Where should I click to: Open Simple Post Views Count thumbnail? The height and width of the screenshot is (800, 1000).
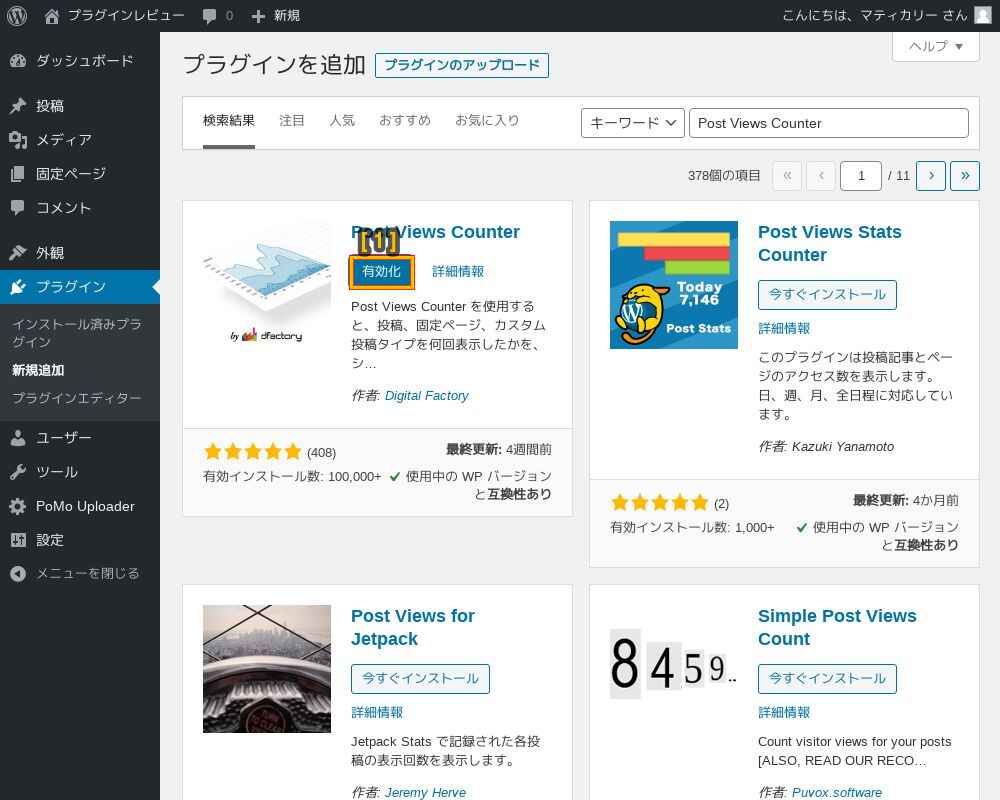(x=673, y=669)
